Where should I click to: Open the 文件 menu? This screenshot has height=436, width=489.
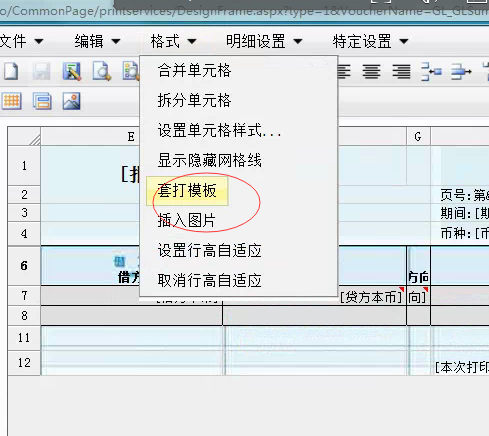(21, 41)
